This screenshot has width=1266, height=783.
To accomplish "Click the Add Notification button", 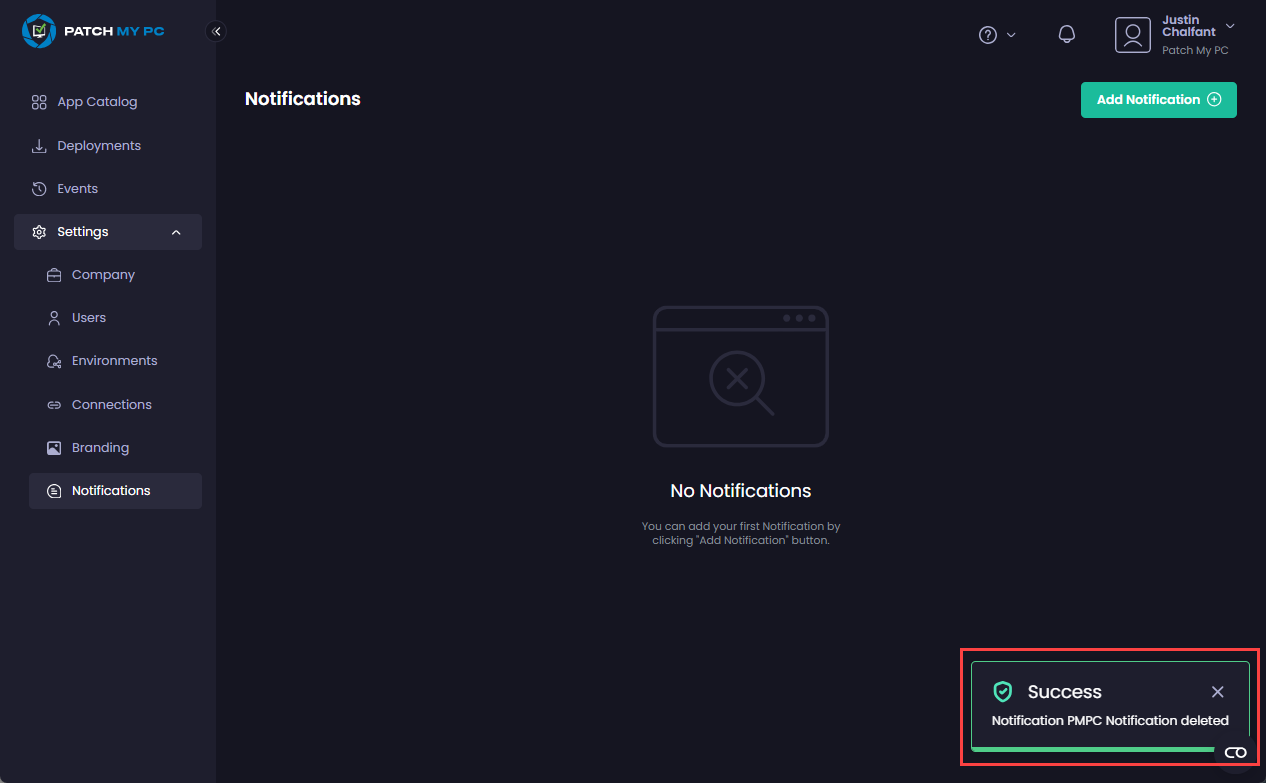I will tap(1158, 100).
